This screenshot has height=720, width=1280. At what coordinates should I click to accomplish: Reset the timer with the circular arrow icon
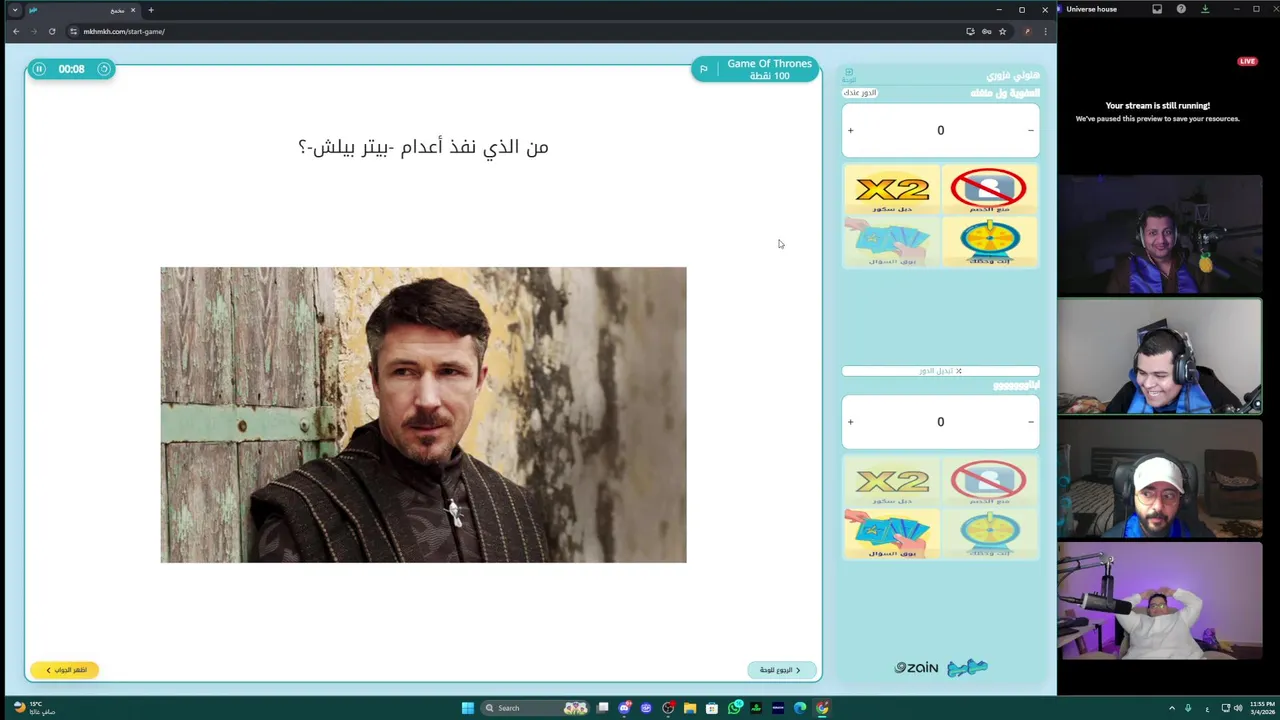click(103, 69)
